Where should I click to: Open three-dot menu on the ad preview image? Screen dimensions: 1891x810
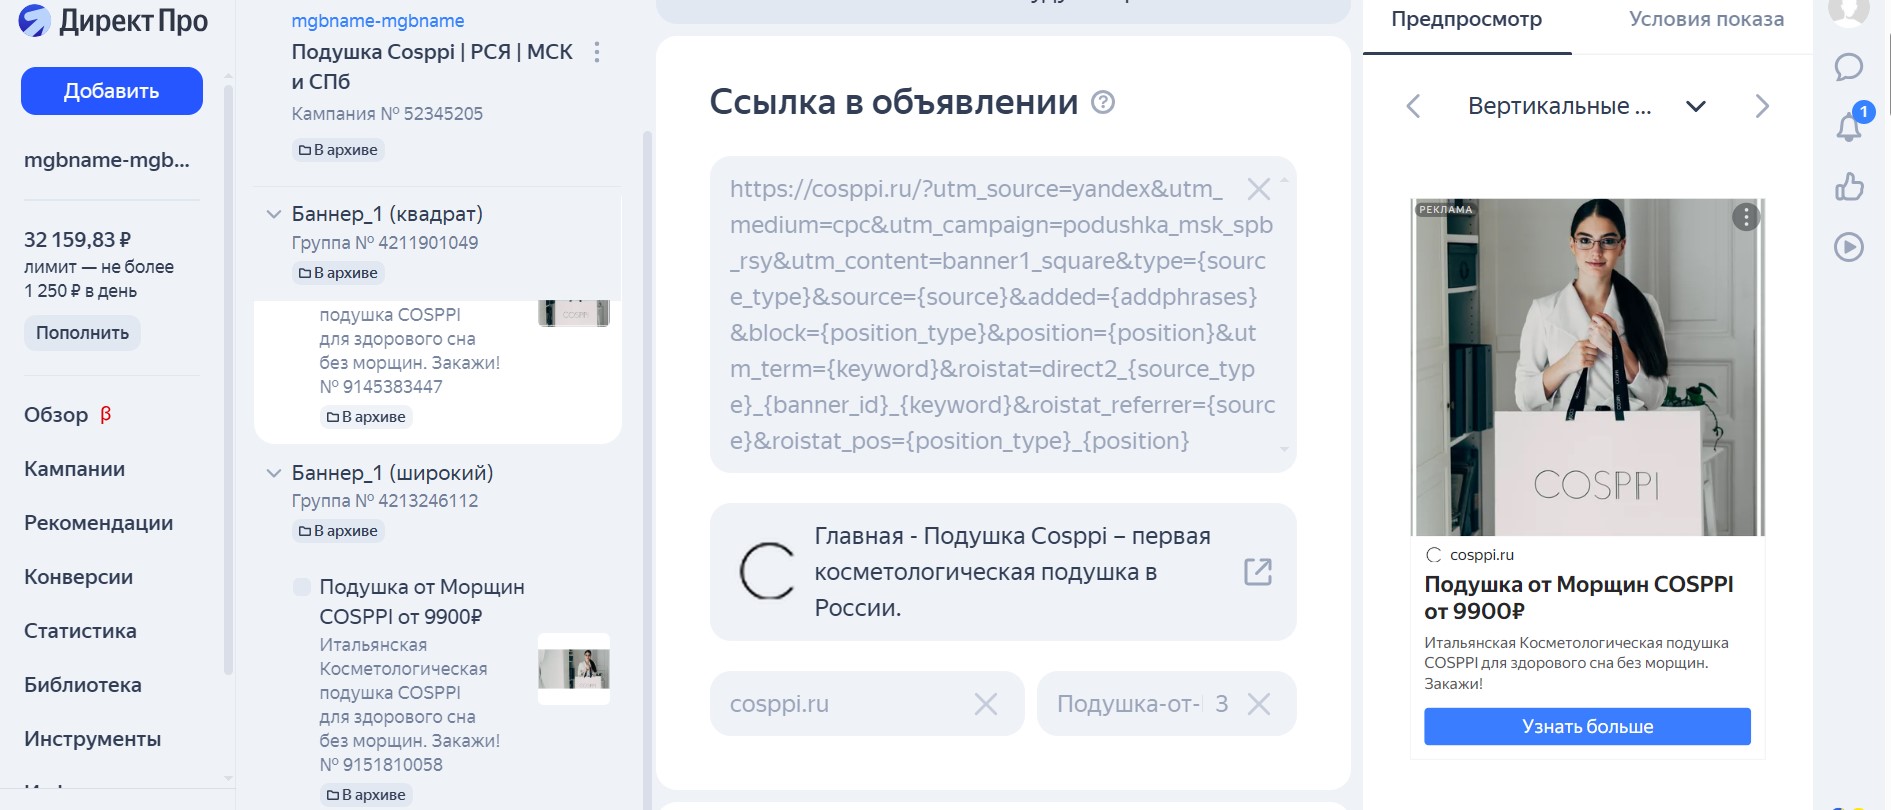tap(1746, 217)
